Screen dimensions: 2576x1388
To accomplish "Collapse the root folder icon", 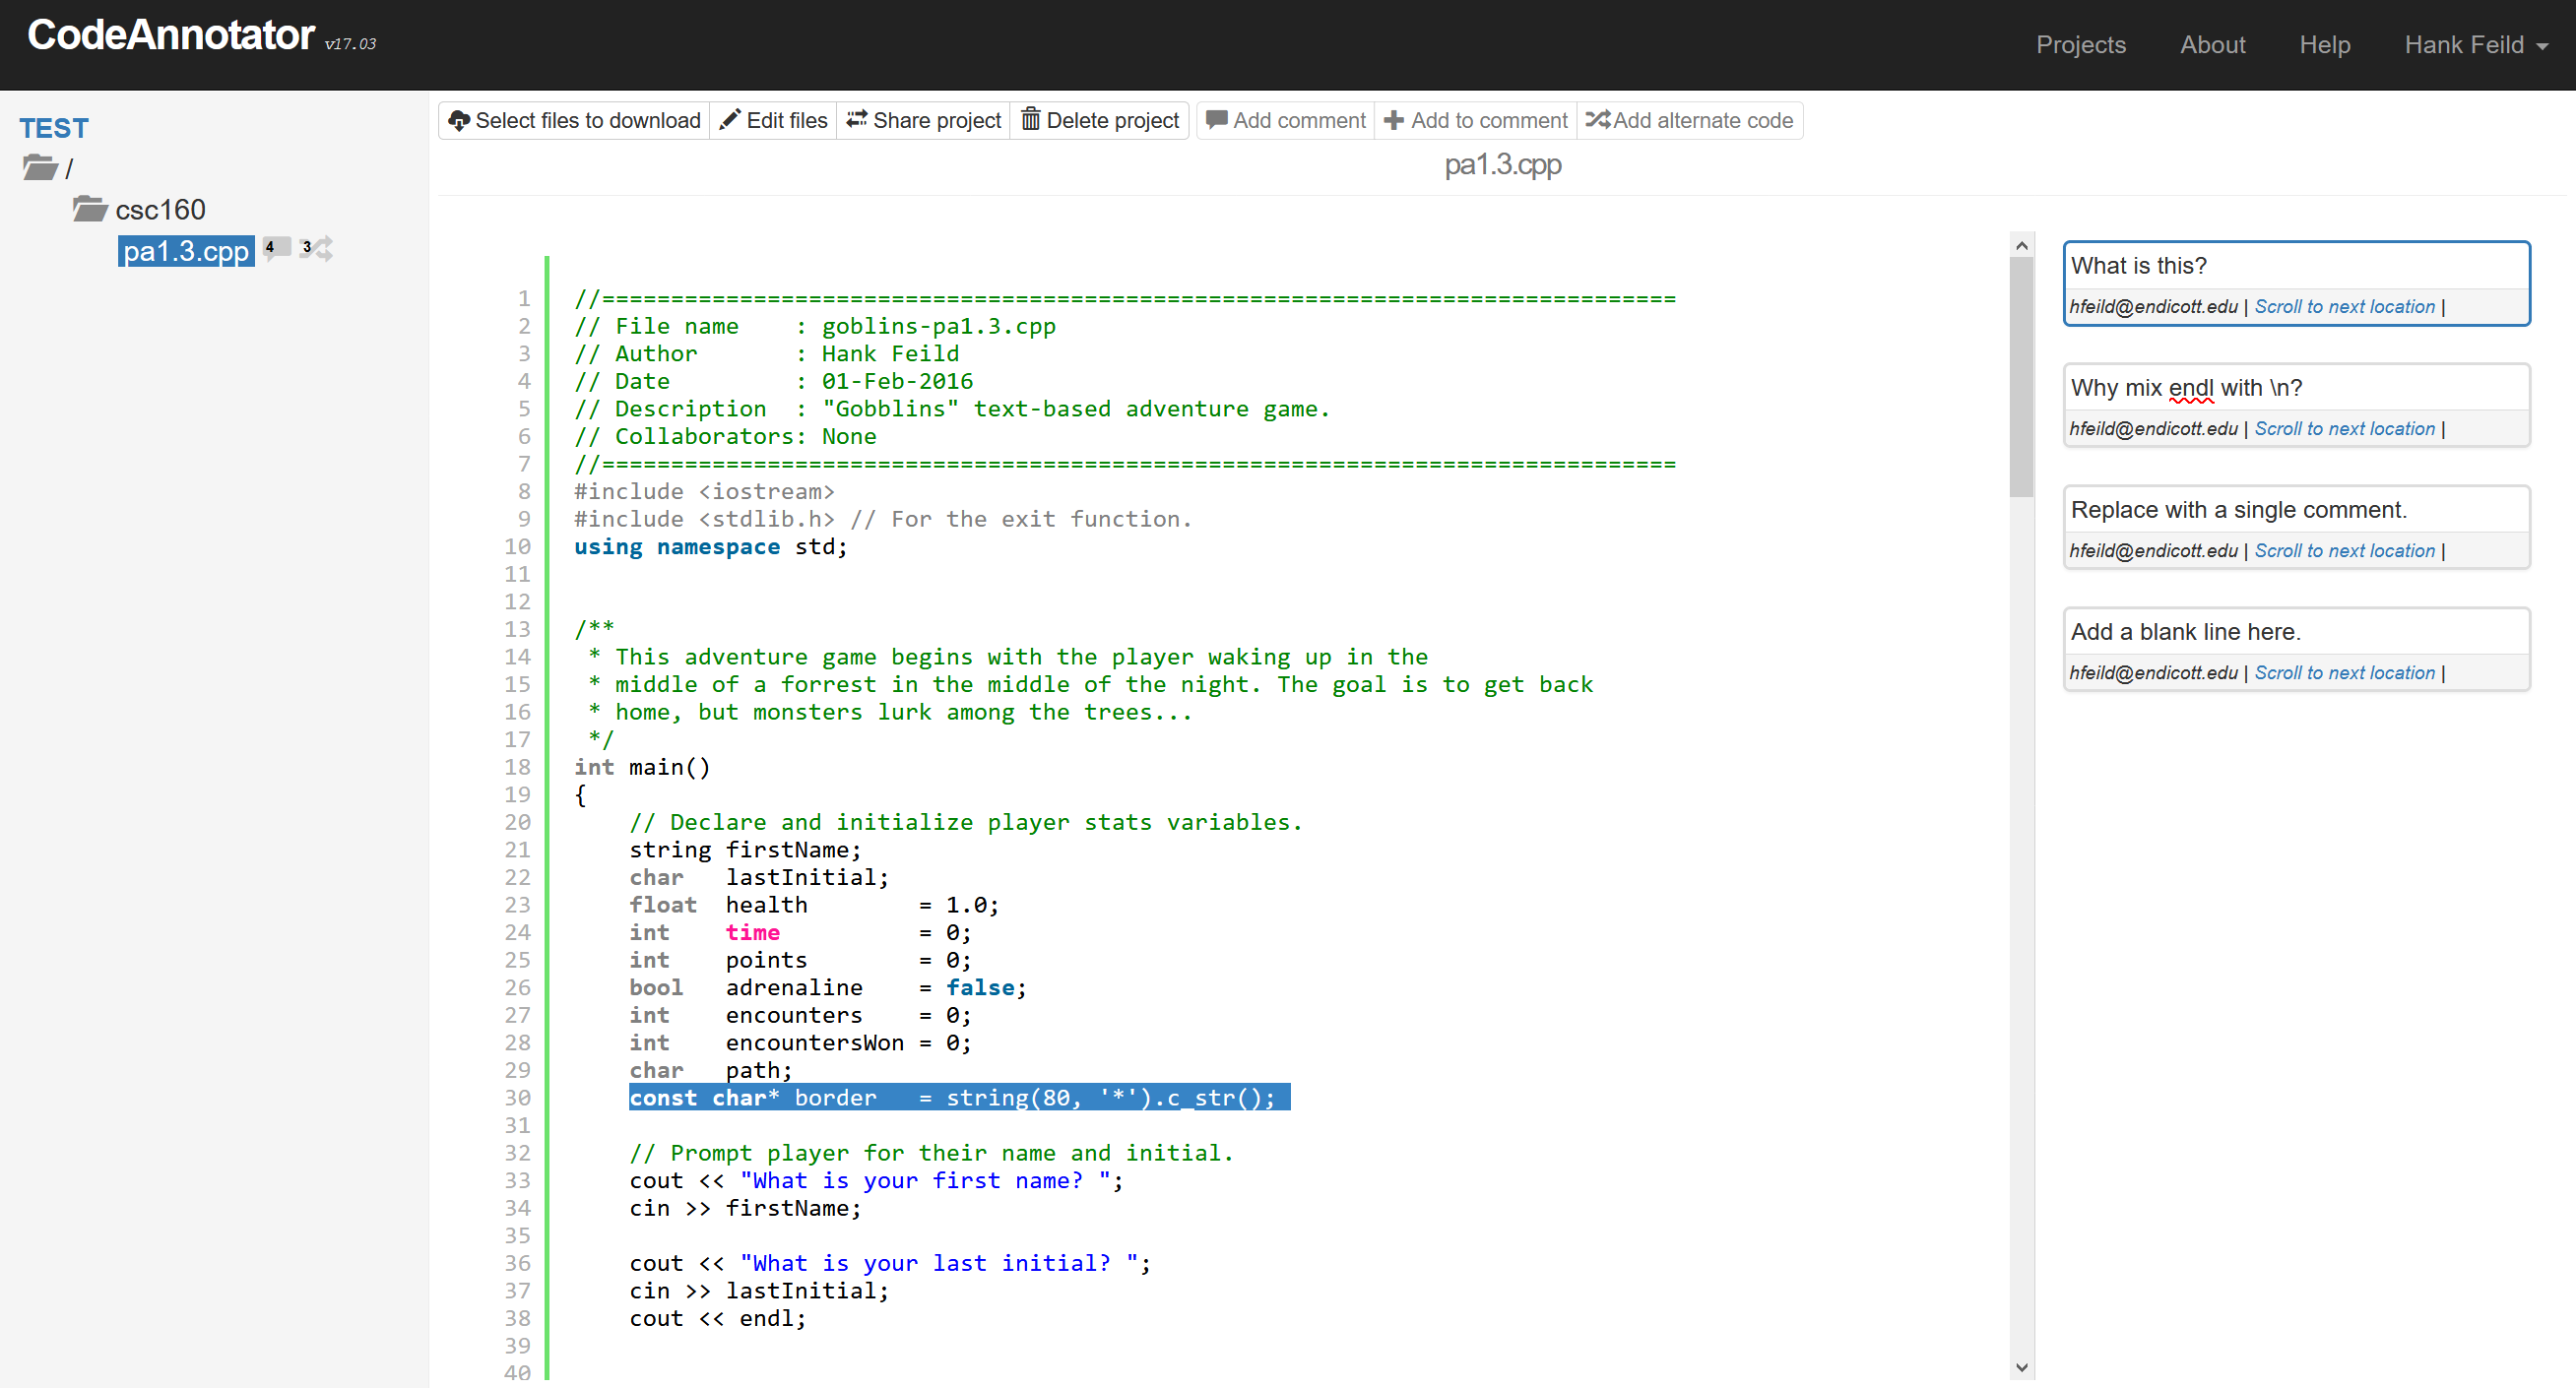I will point(40,168).
